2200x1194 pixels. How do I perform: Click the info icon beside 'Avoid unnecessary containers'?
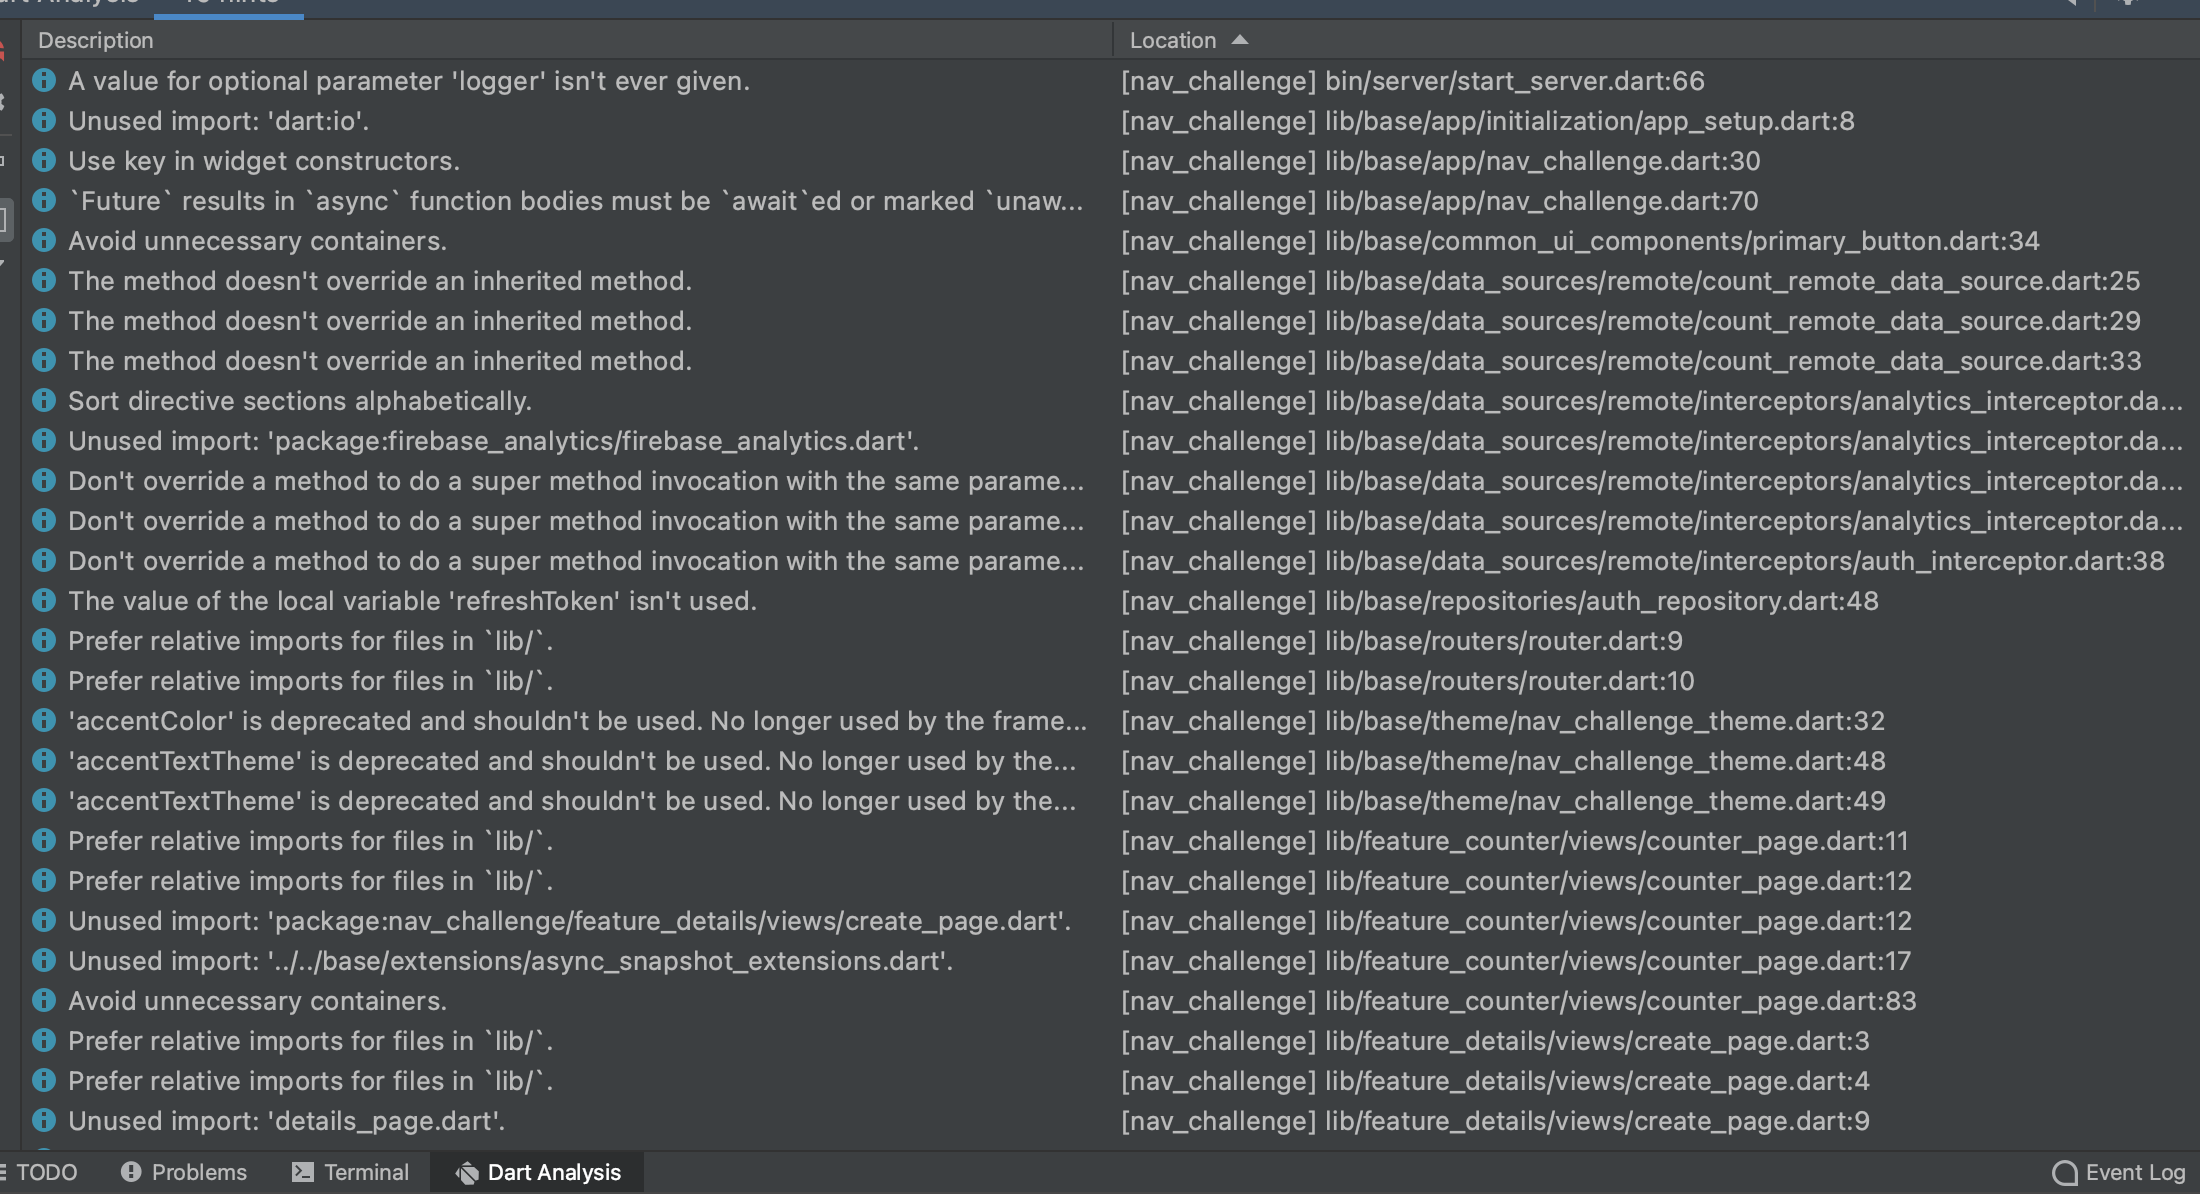point(44,240)
